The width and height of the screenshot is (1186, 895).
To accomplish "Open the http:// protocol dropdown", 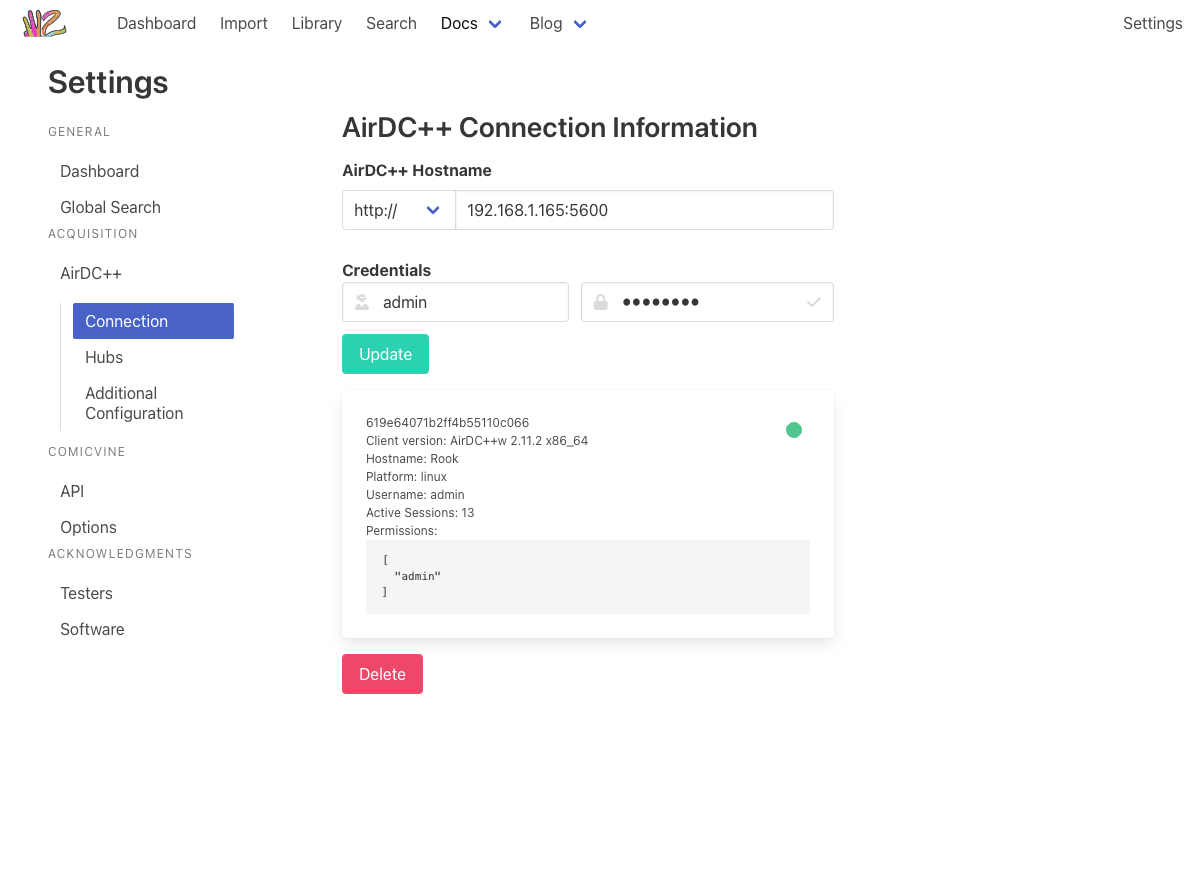I will (x=398, y=210).
